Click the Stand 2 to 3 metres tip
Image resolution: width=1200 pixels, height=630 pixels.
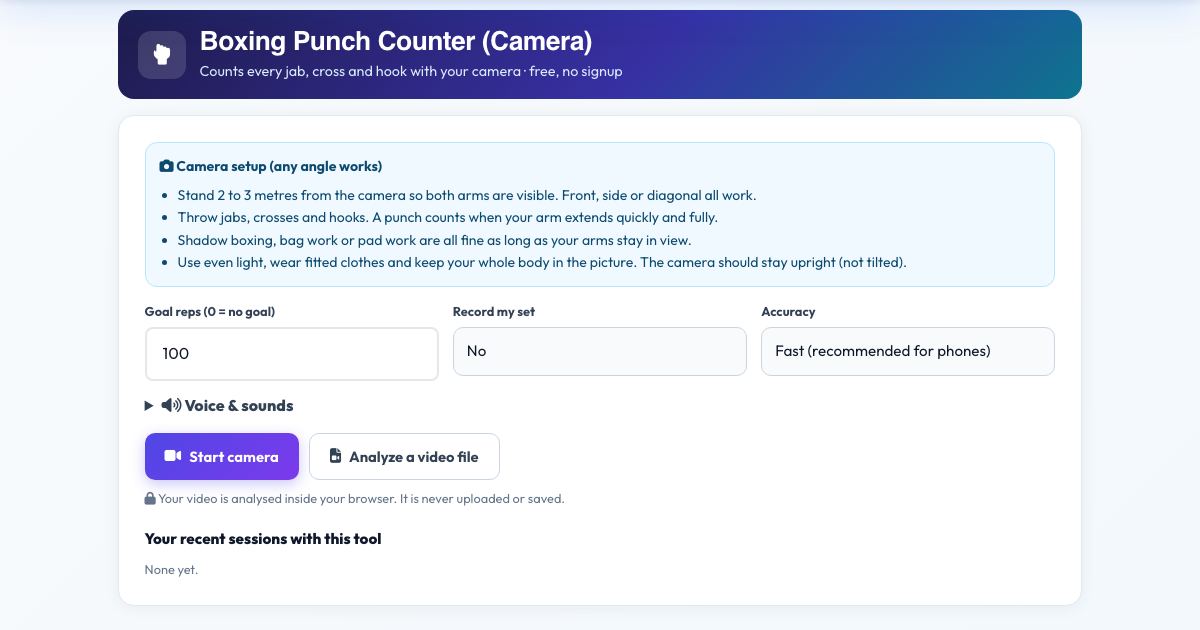click(x=467, y=195)
